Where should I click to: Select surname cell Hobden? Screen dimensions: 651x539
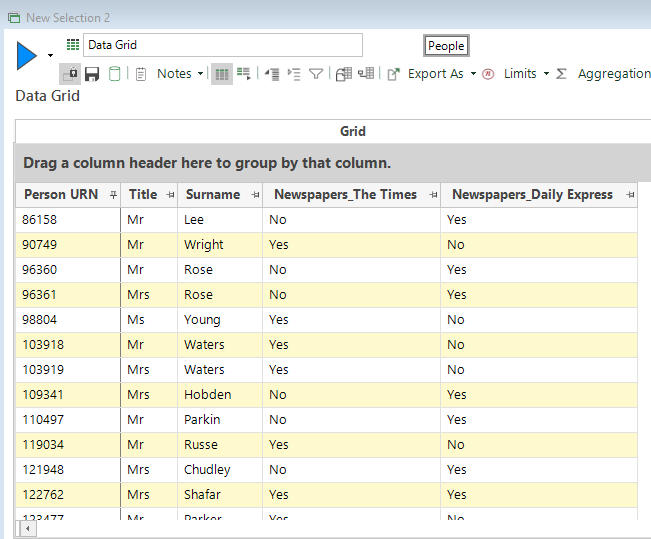220,394
